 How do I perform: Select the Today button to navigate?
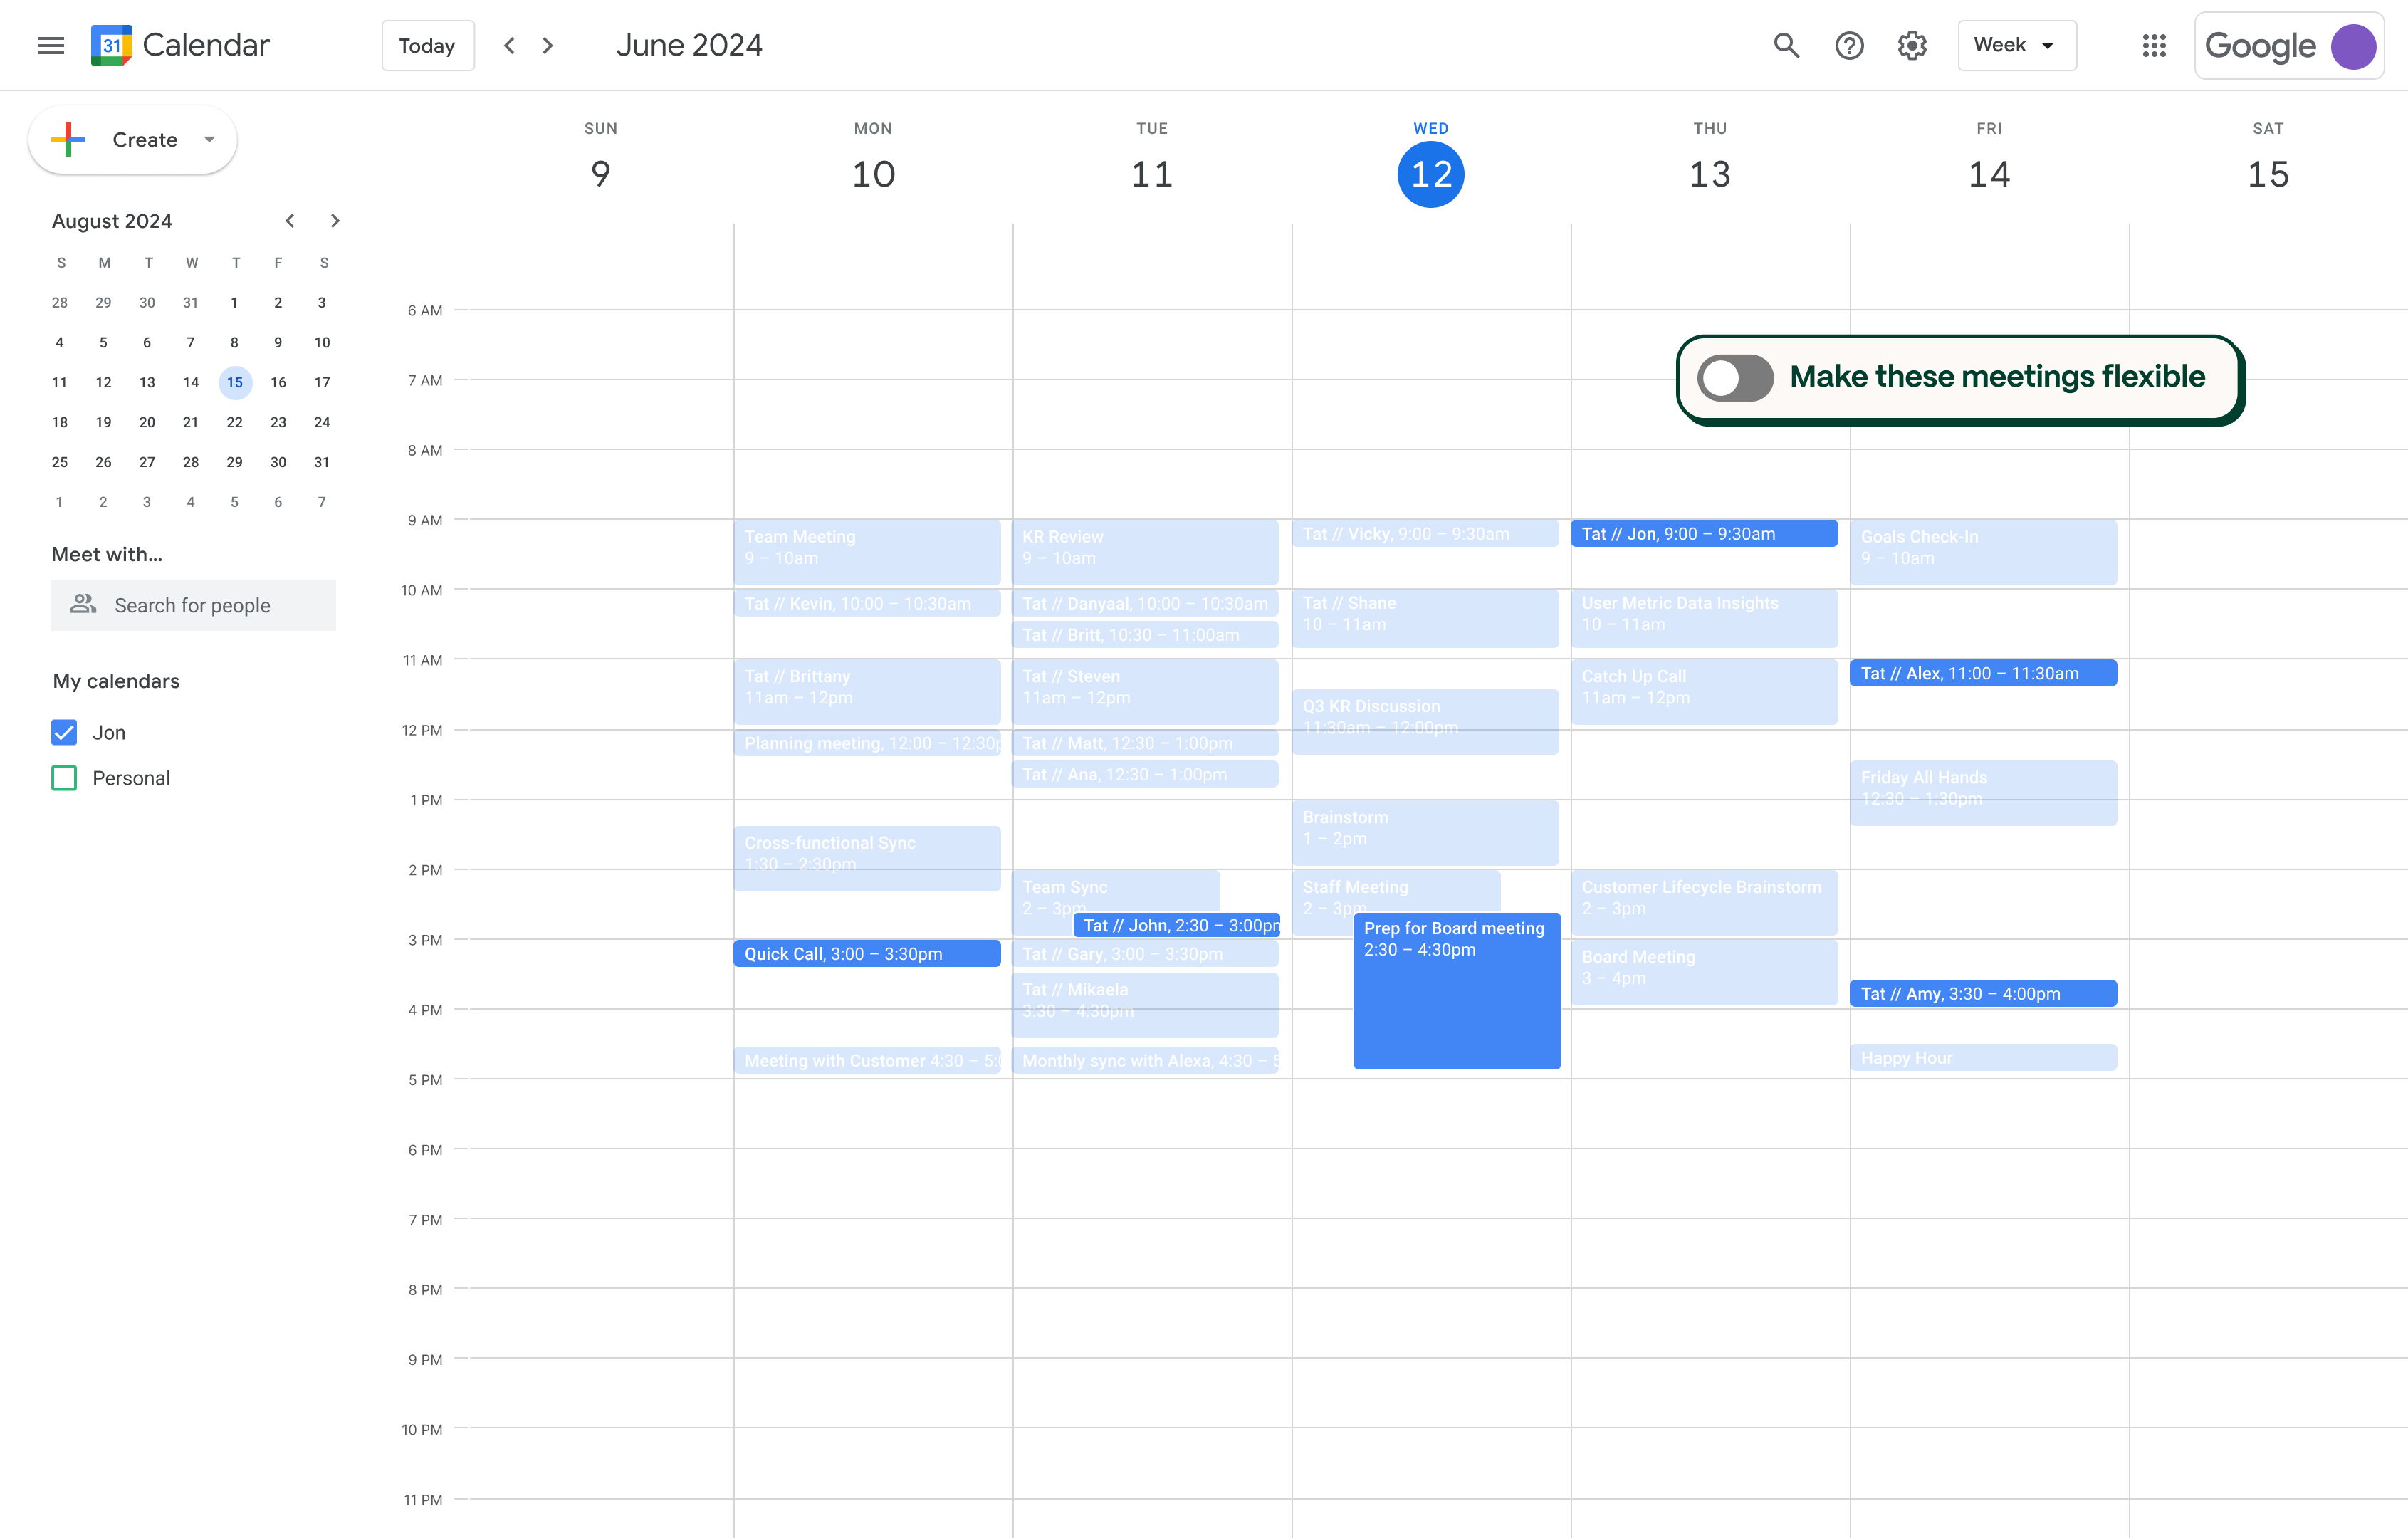[425, 46]
